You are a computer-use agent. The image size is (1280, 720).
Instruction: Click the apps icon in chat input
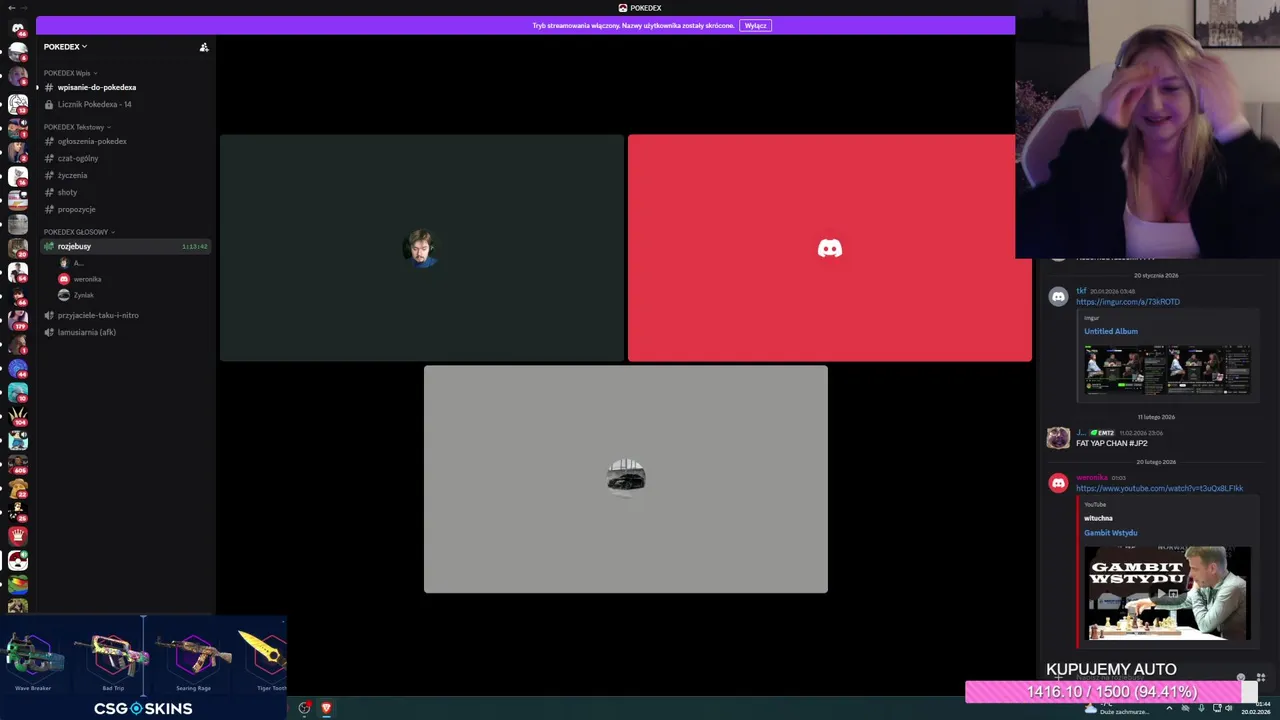pos(1260,678)
